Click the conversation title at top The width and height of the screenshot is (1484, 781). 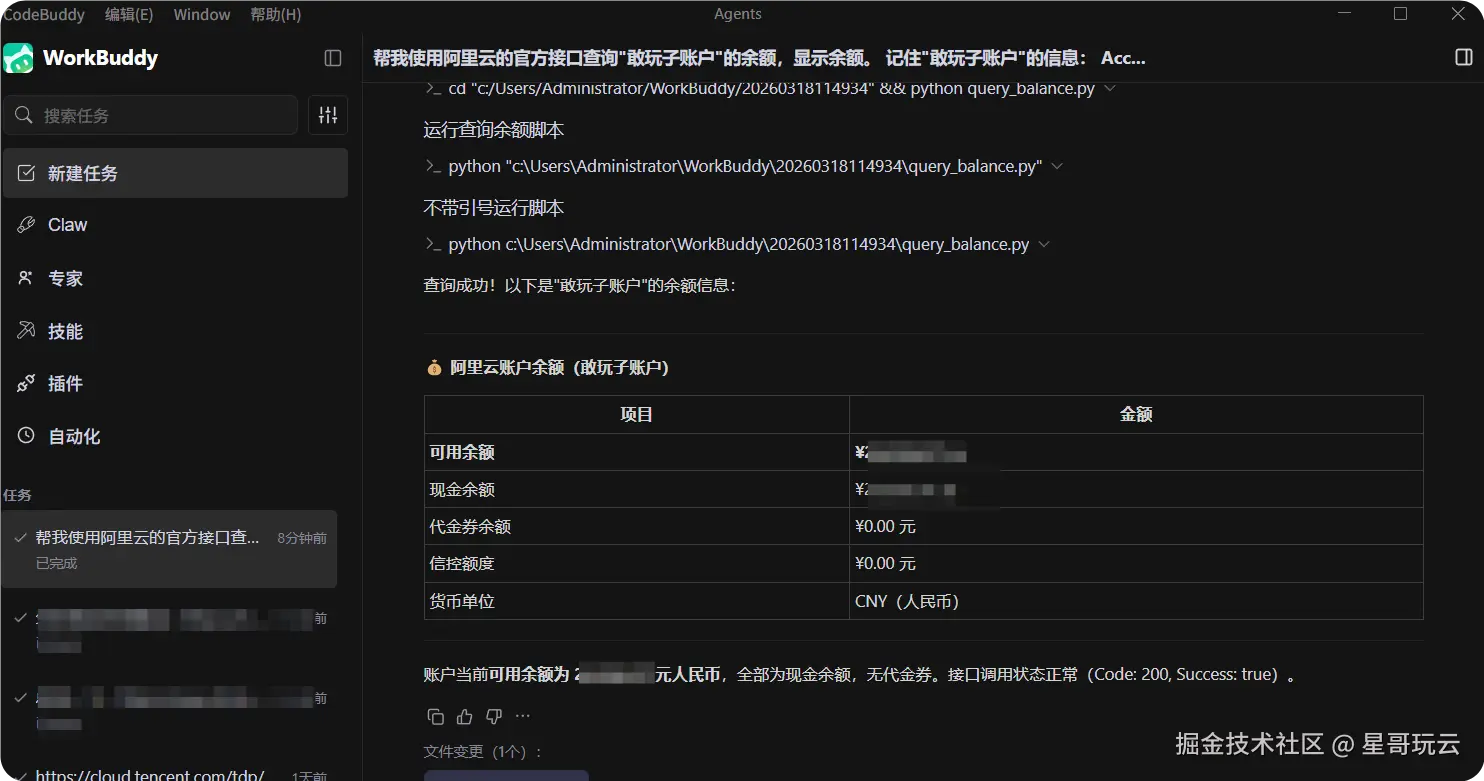tap(759, 58)
